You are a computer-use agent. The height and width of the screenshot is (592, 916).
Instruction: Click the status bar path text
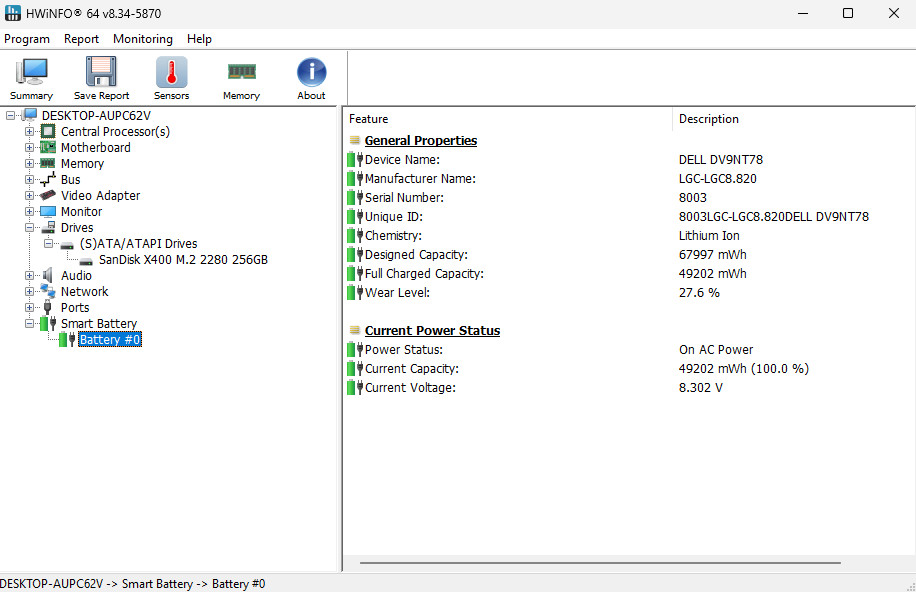coord(133,584)
